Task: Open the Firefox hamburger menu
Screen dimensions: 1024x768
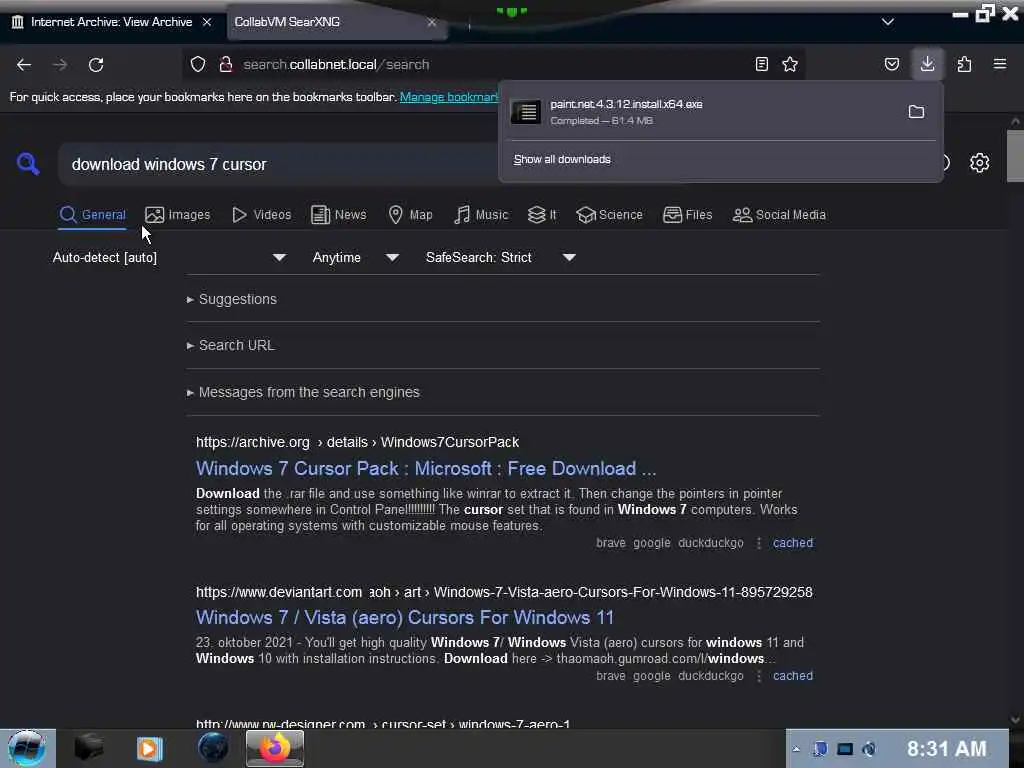Action: click(1000, 64)
